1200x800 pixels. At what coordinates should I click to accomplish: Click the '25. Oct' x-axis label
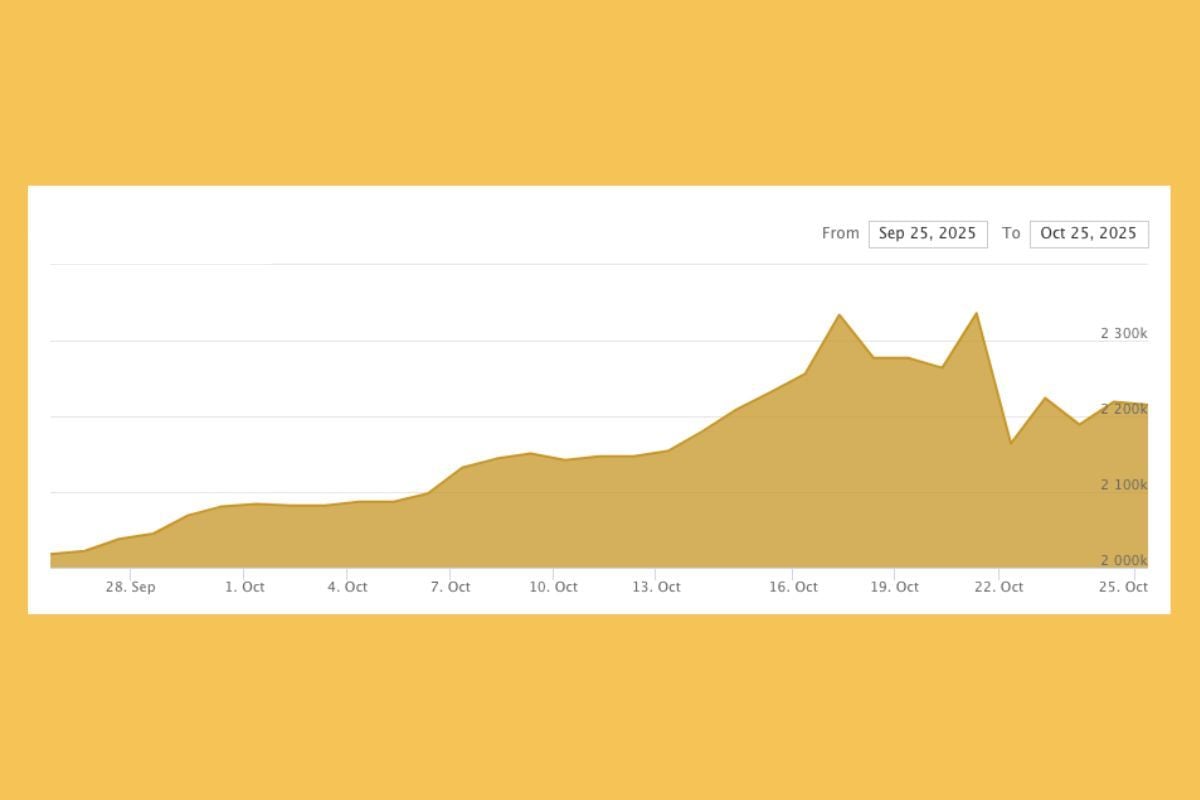pyautogui.click(x=1123, y=587)
